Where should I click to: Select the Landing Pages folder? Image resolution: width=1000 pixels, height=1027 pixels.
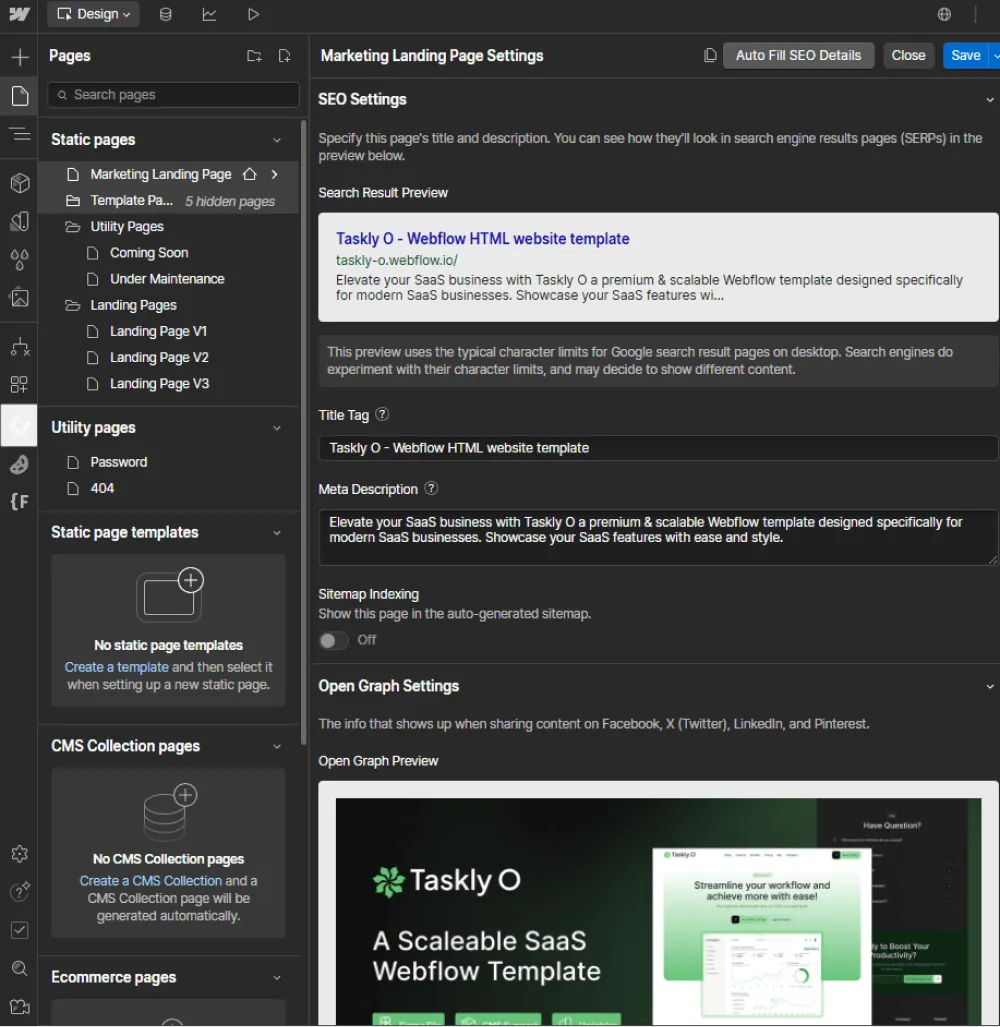(x=168, y=305)
